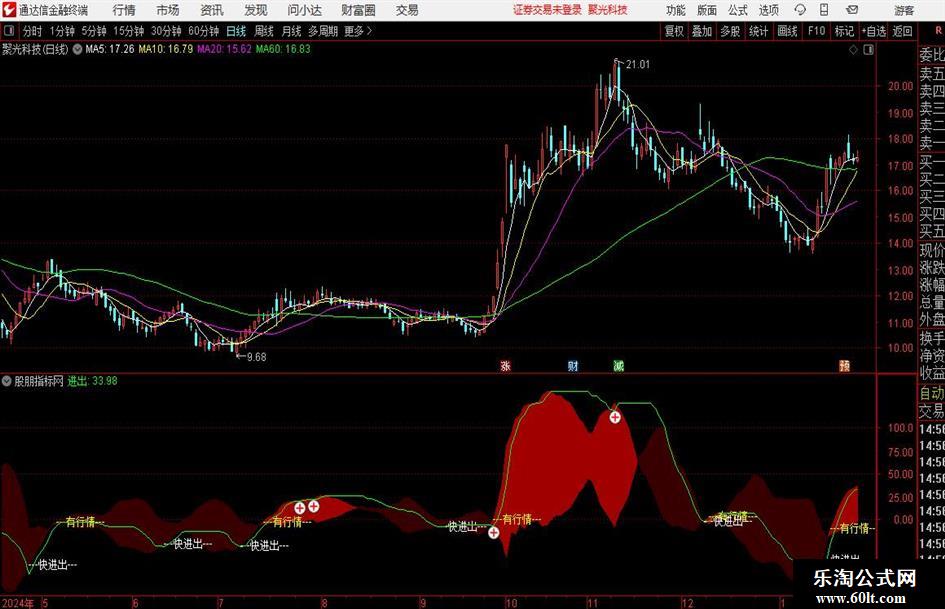Open the mail envelope icon

point(852,10)
